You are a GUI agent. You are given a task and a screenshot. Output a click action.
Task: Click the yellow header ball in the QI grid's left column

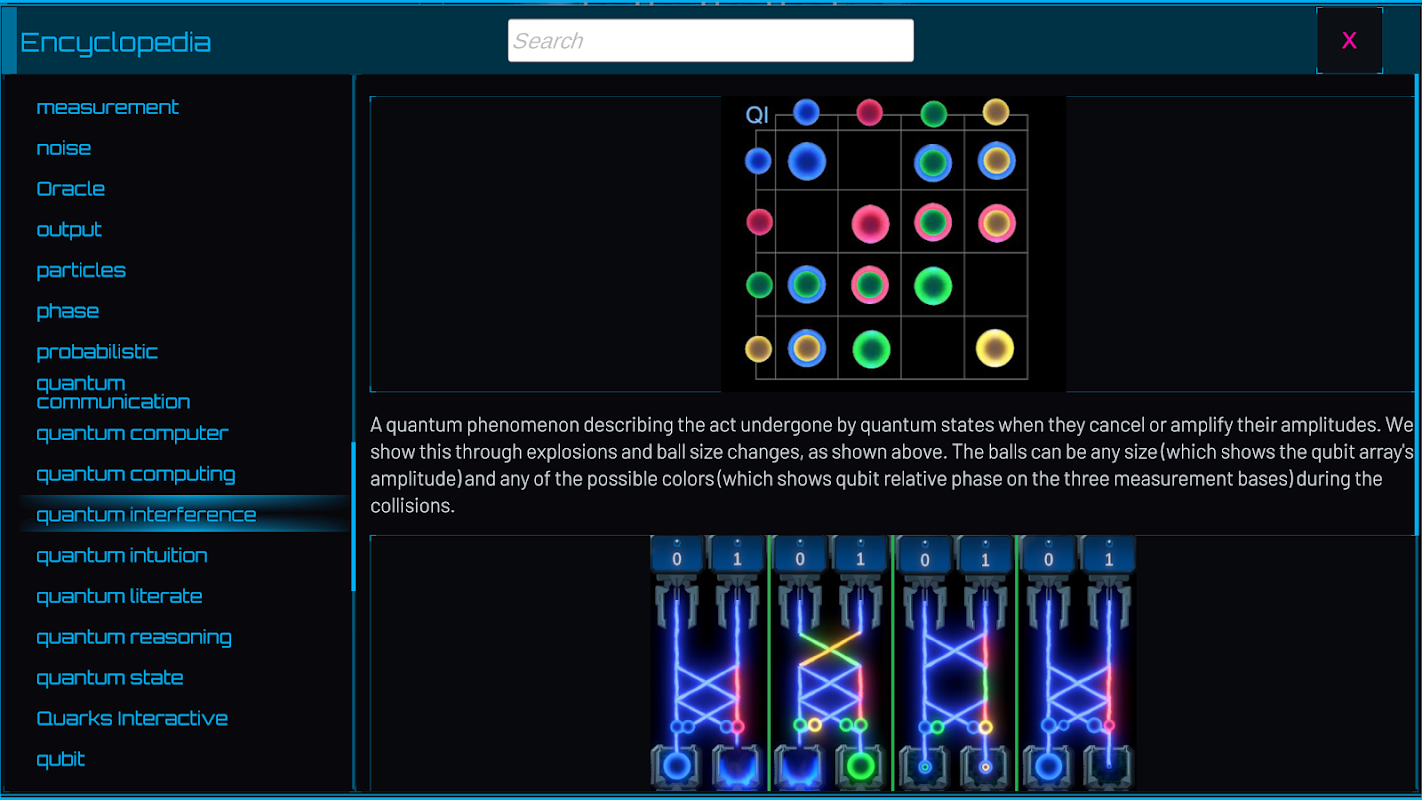coord(759,349)
